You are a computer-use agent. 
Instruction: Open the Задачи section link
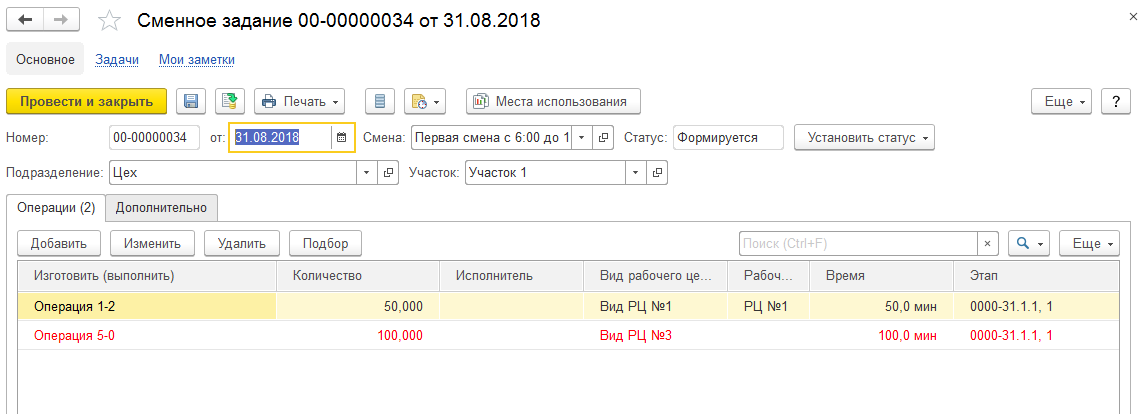(x=117, y=59)
